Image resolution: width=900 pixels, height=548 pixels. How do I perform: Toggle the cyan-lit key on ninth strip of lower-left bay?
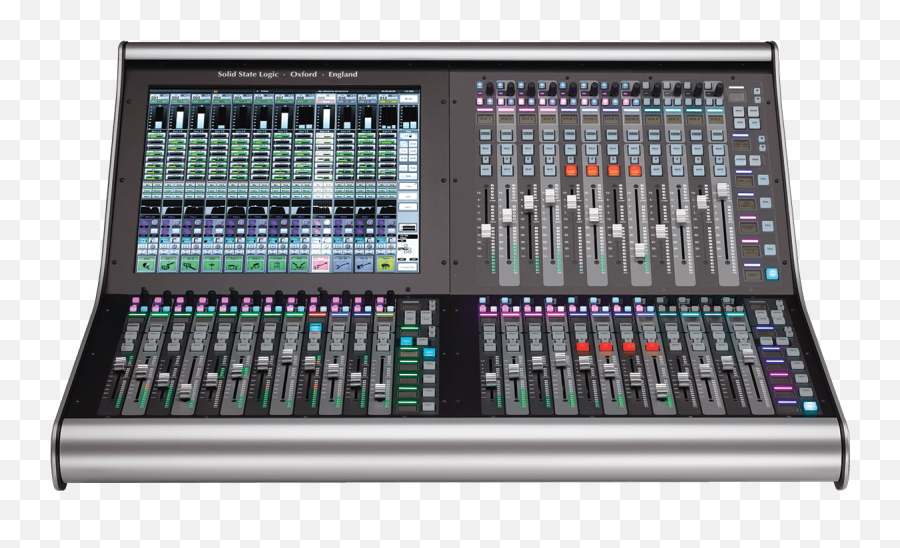tap(316, 328)
